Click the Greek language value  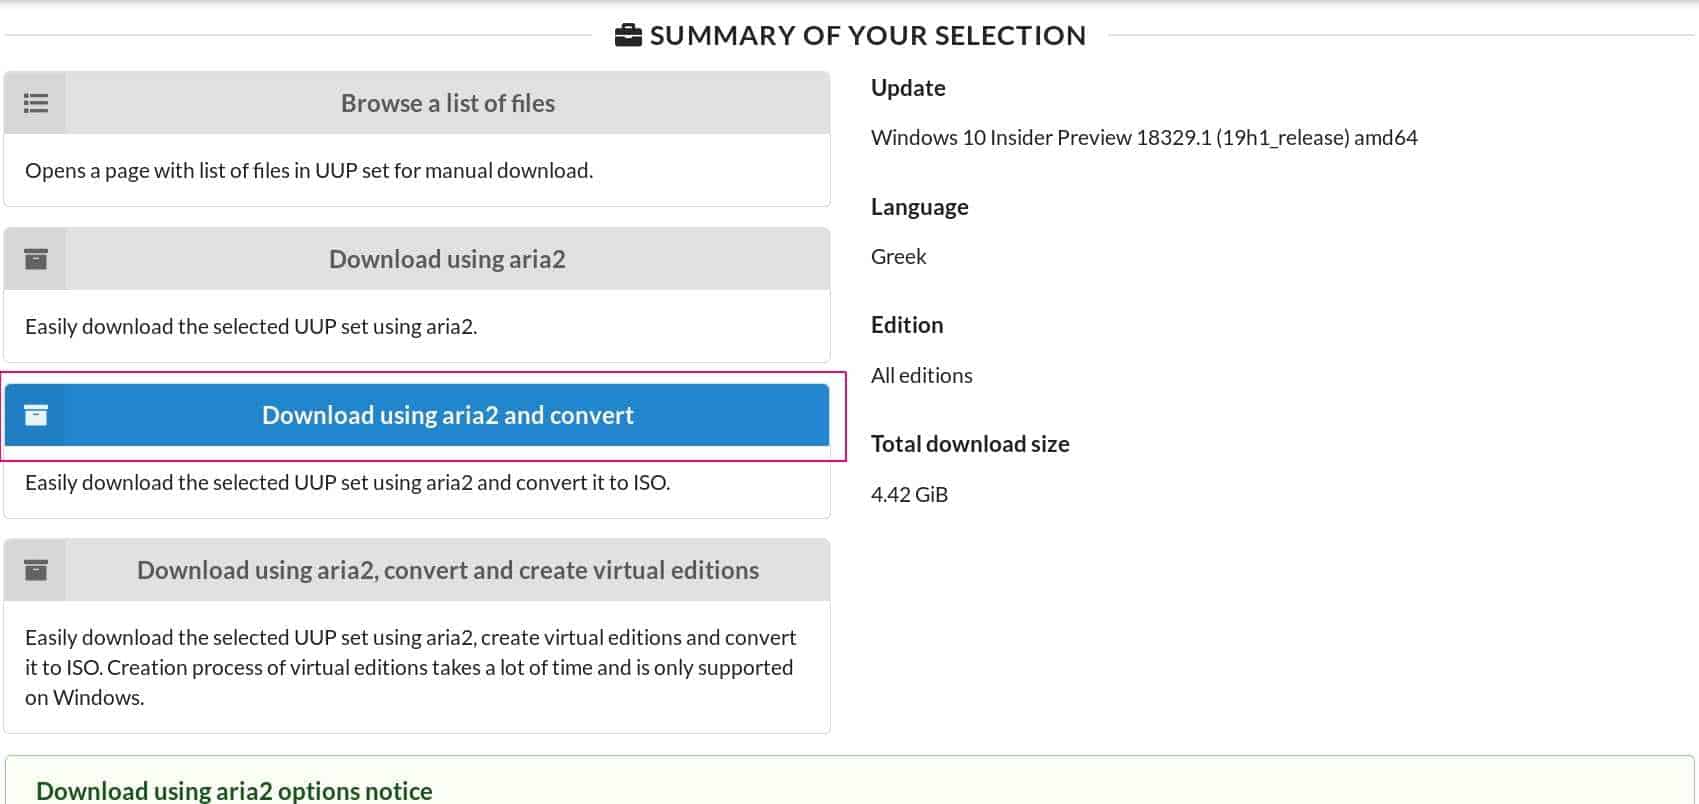pos(898,257)
